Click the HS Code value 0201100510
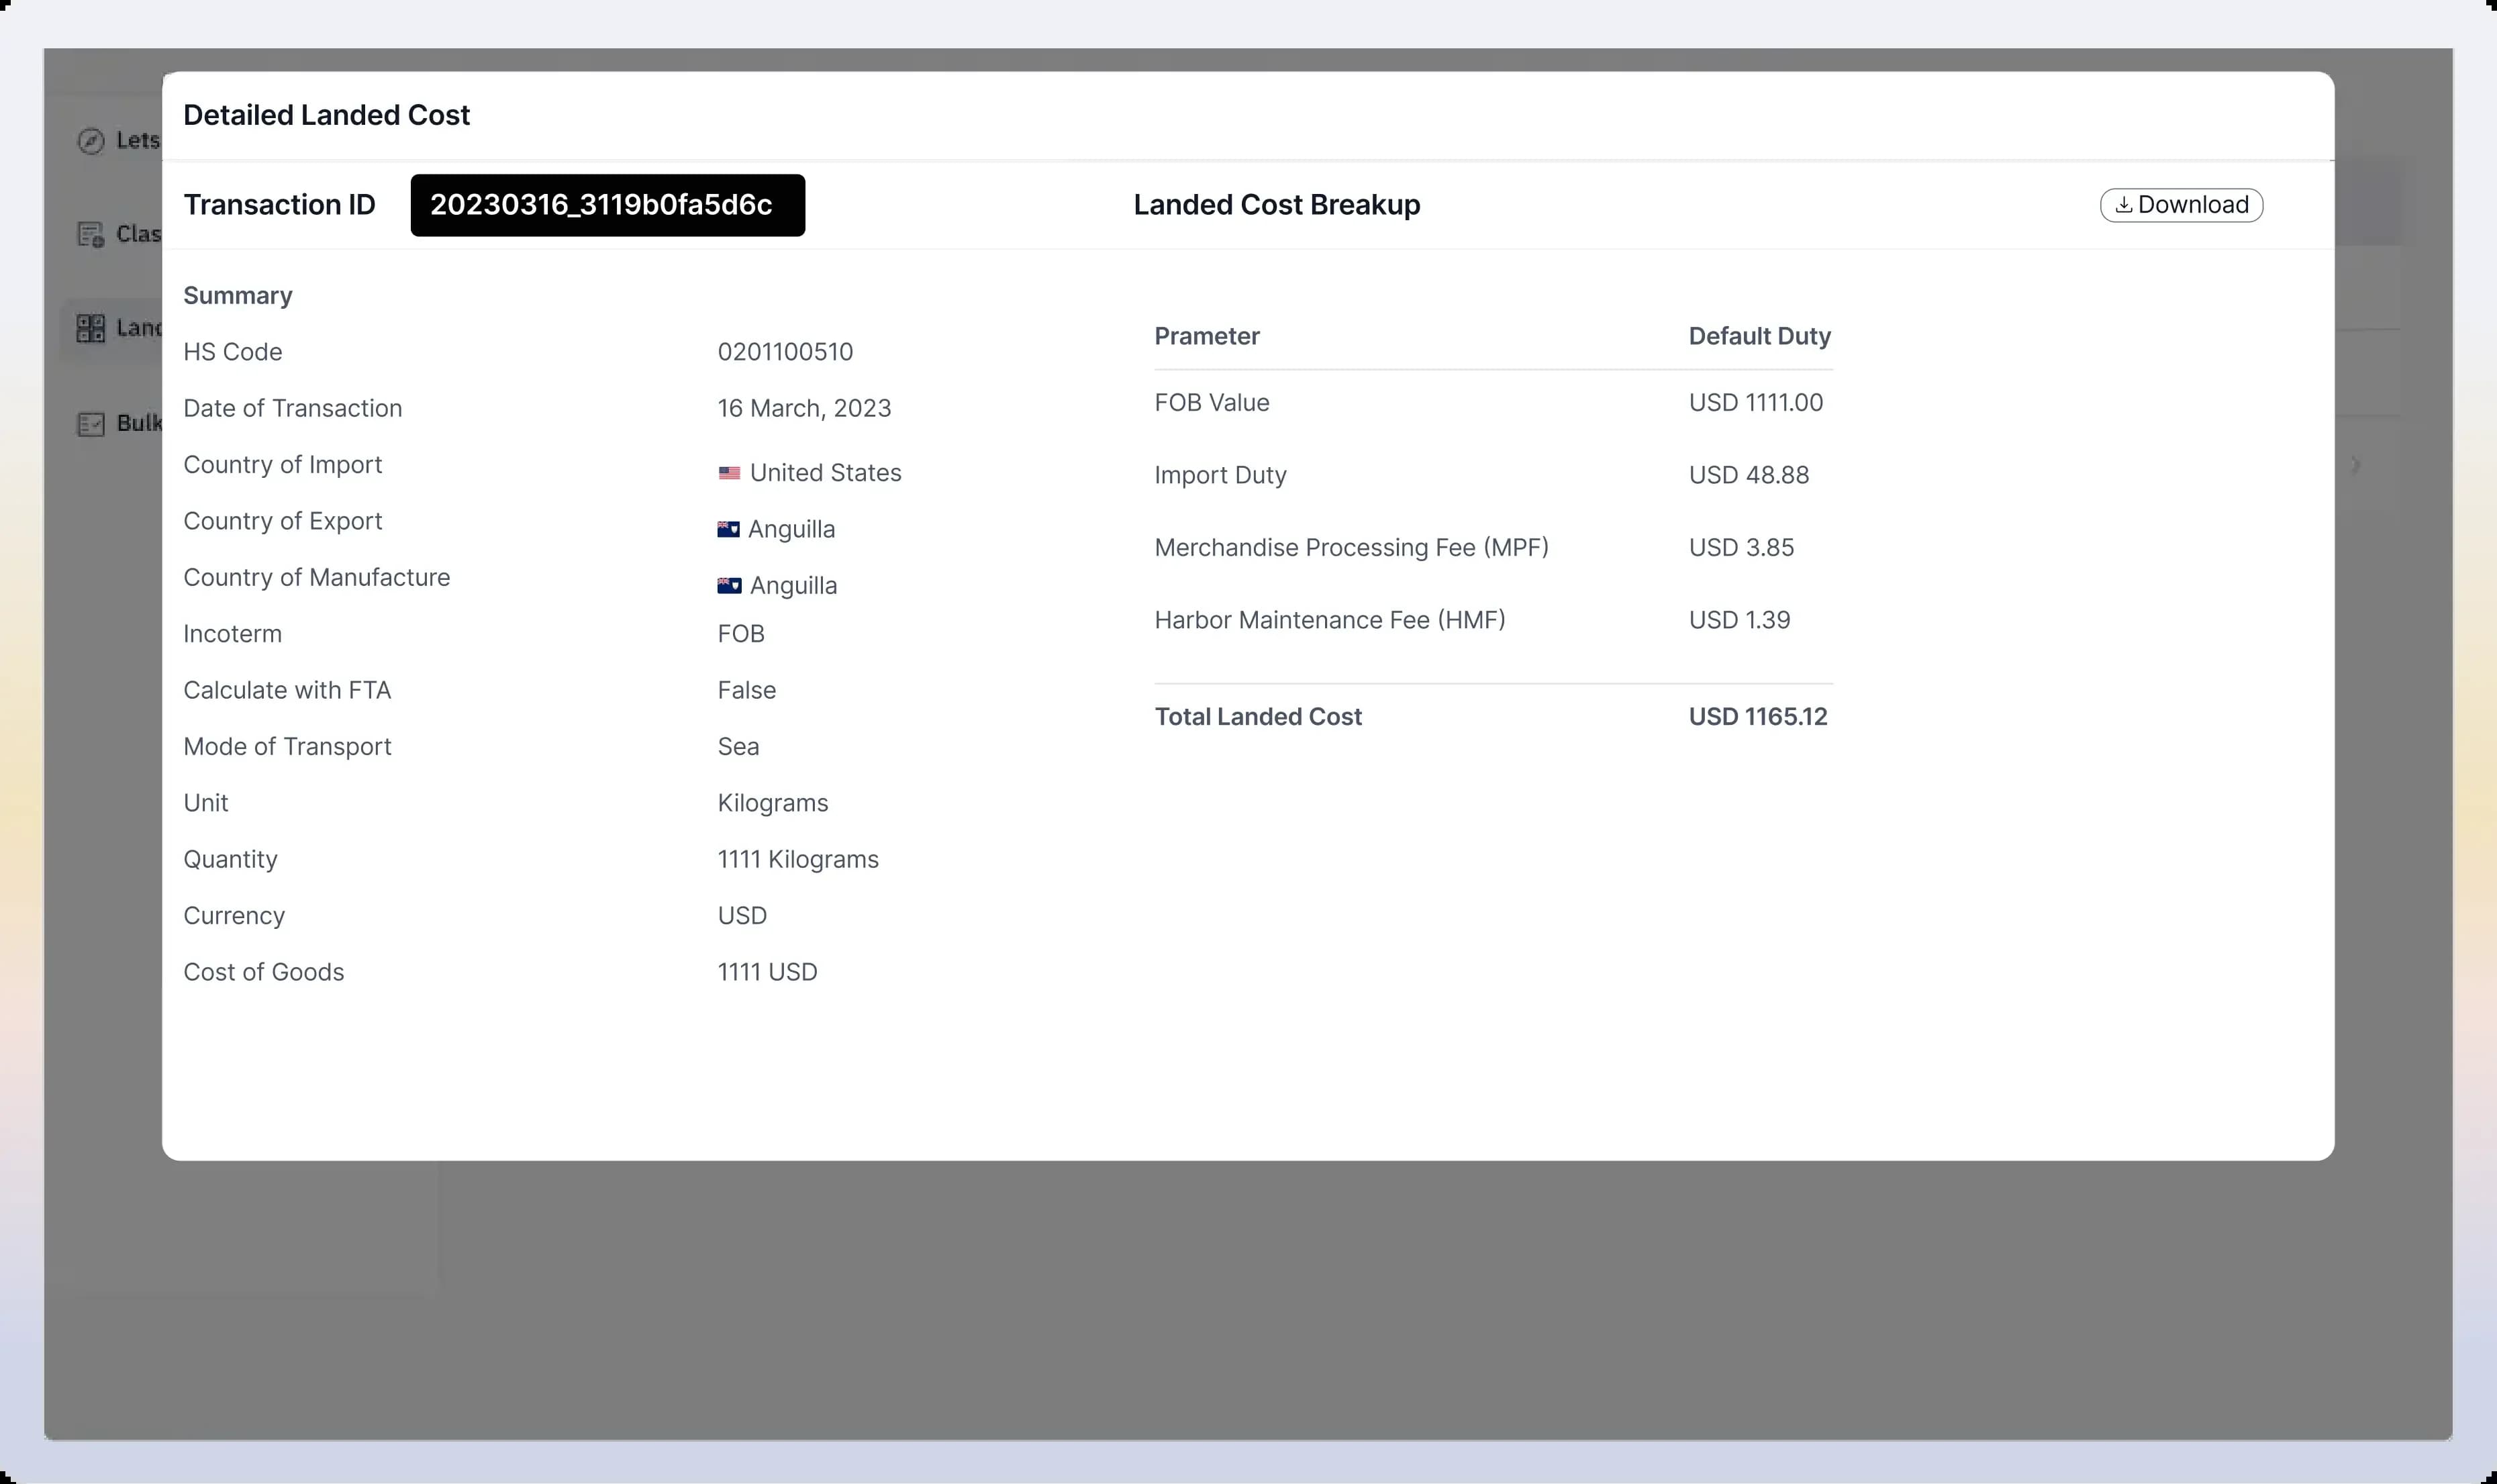2497x1484 pixels. [785, 352]
